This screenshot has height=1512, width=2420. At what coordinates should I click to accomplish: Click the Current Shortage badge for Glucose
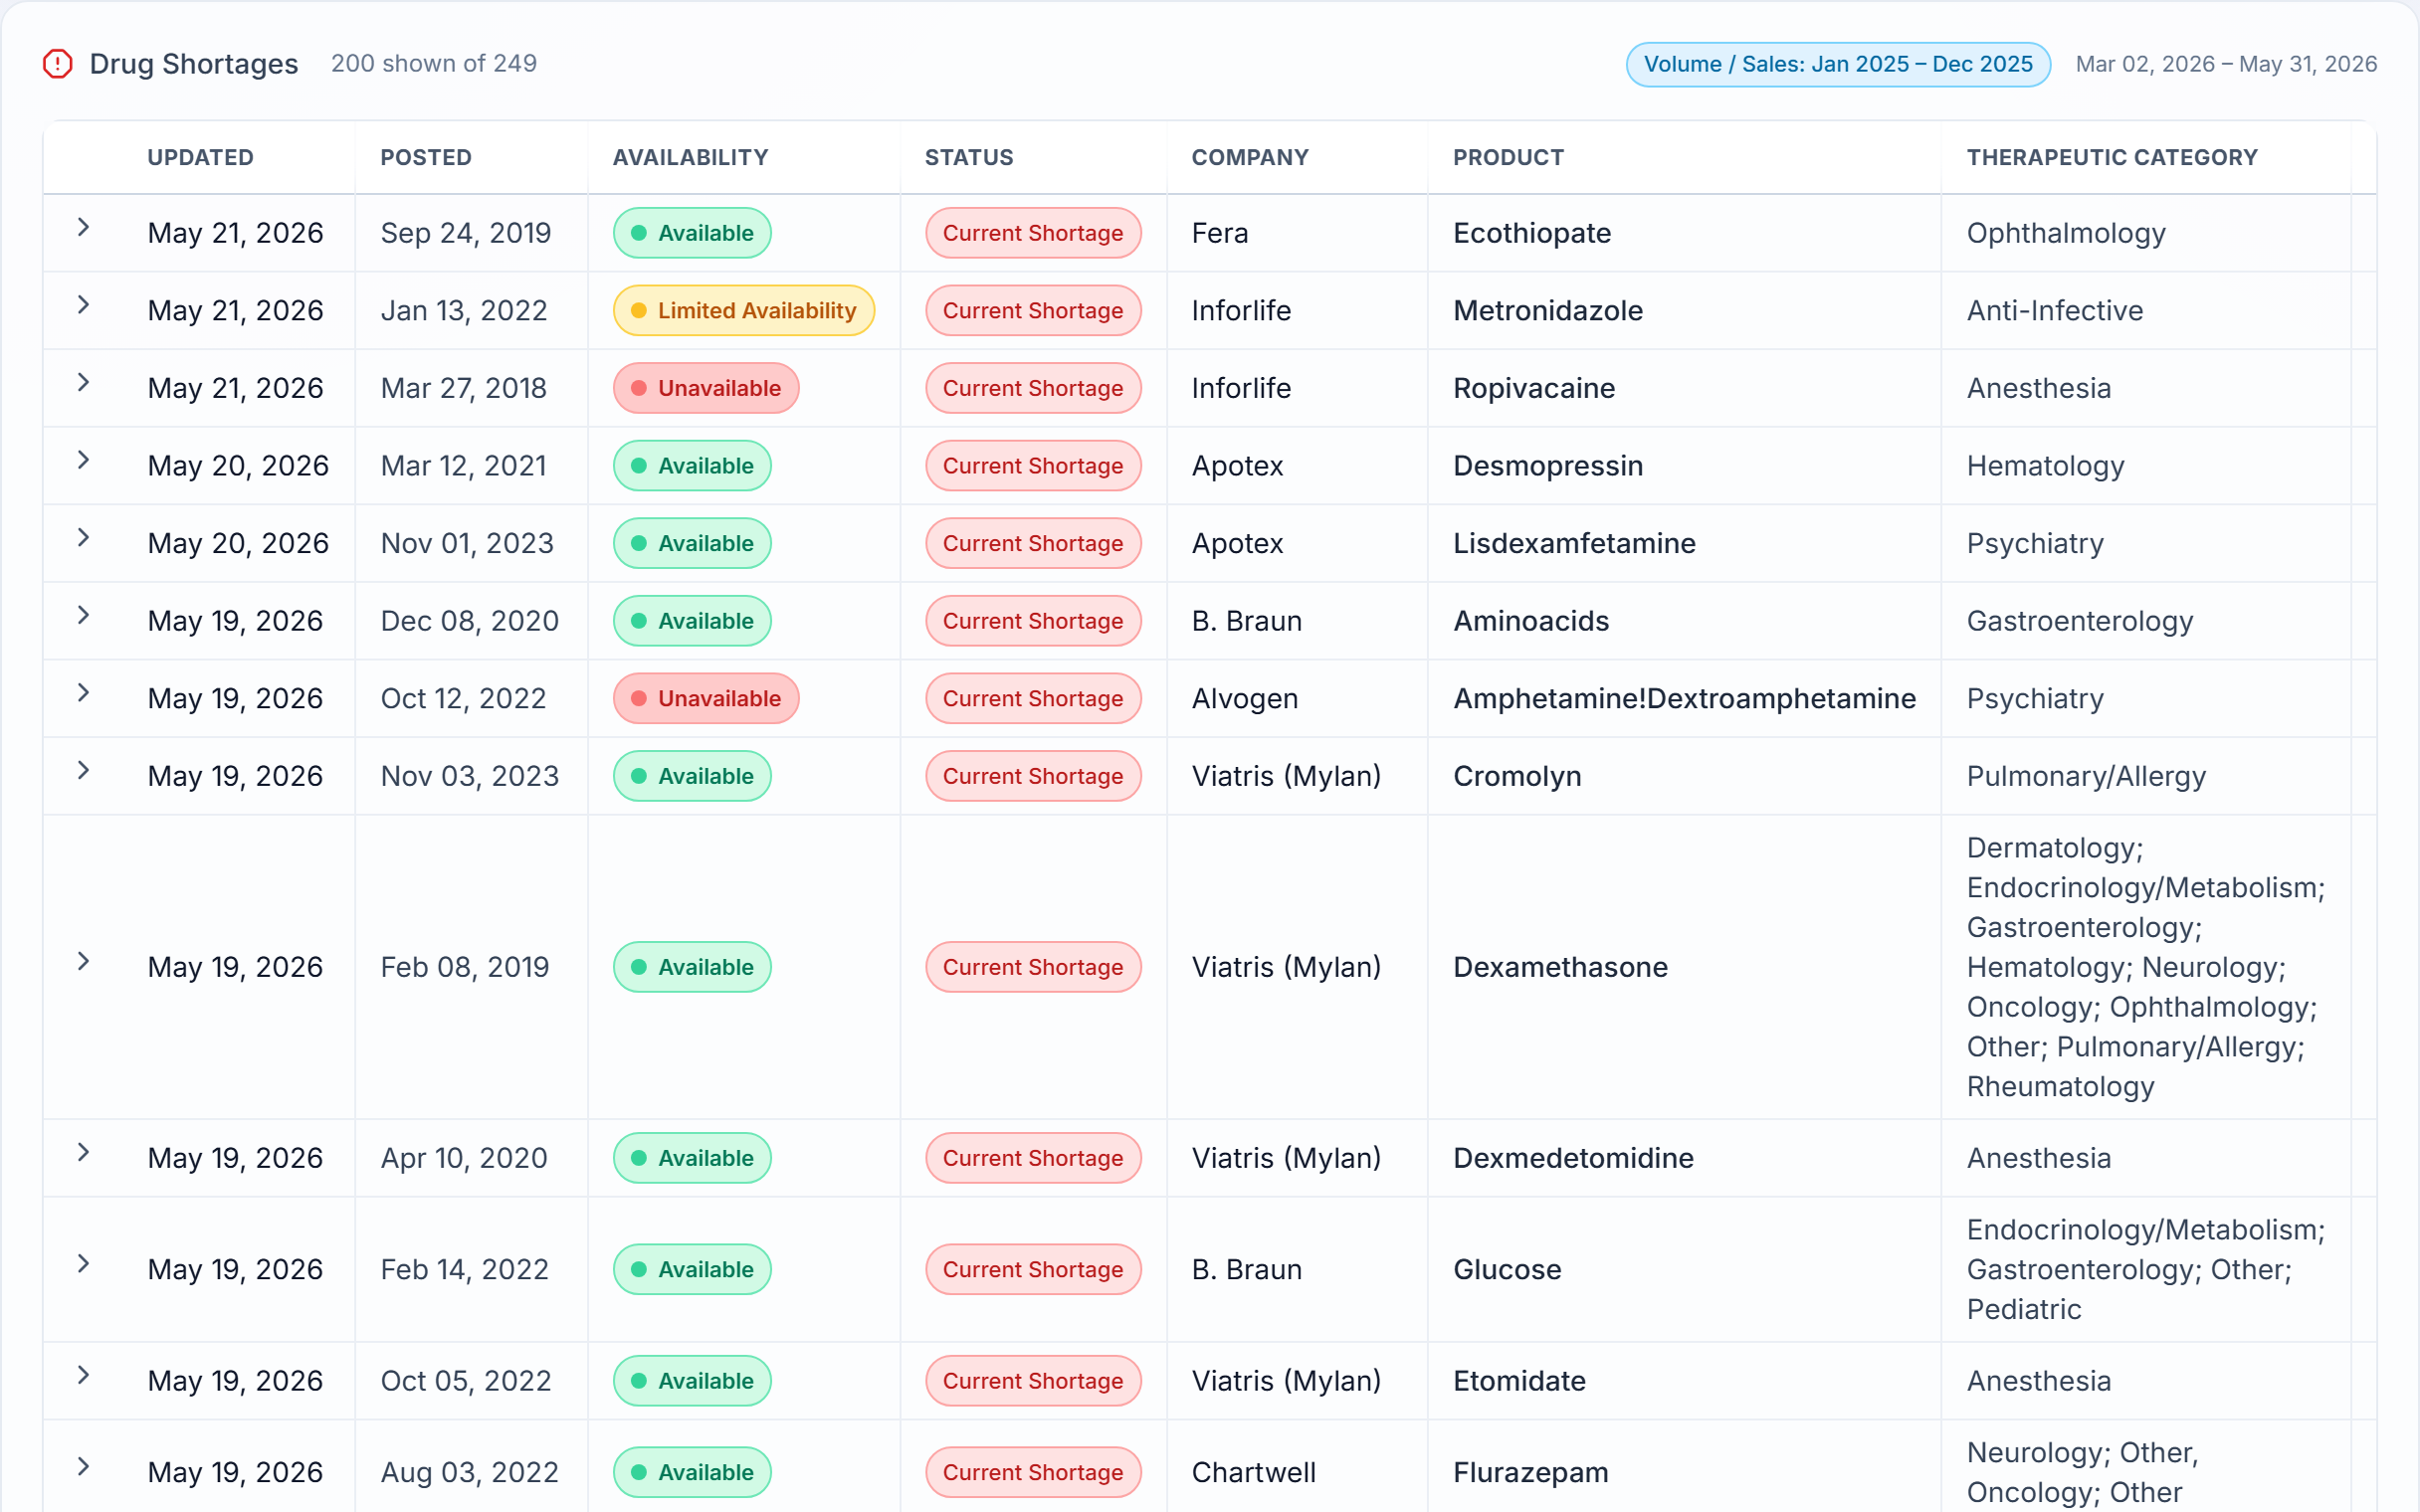(1033, 1269)
